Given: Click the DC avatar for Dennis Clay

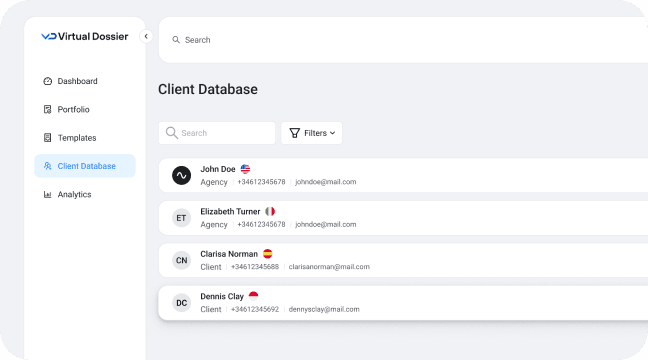Looking at the screenshot, I should (x=181, y=303).
